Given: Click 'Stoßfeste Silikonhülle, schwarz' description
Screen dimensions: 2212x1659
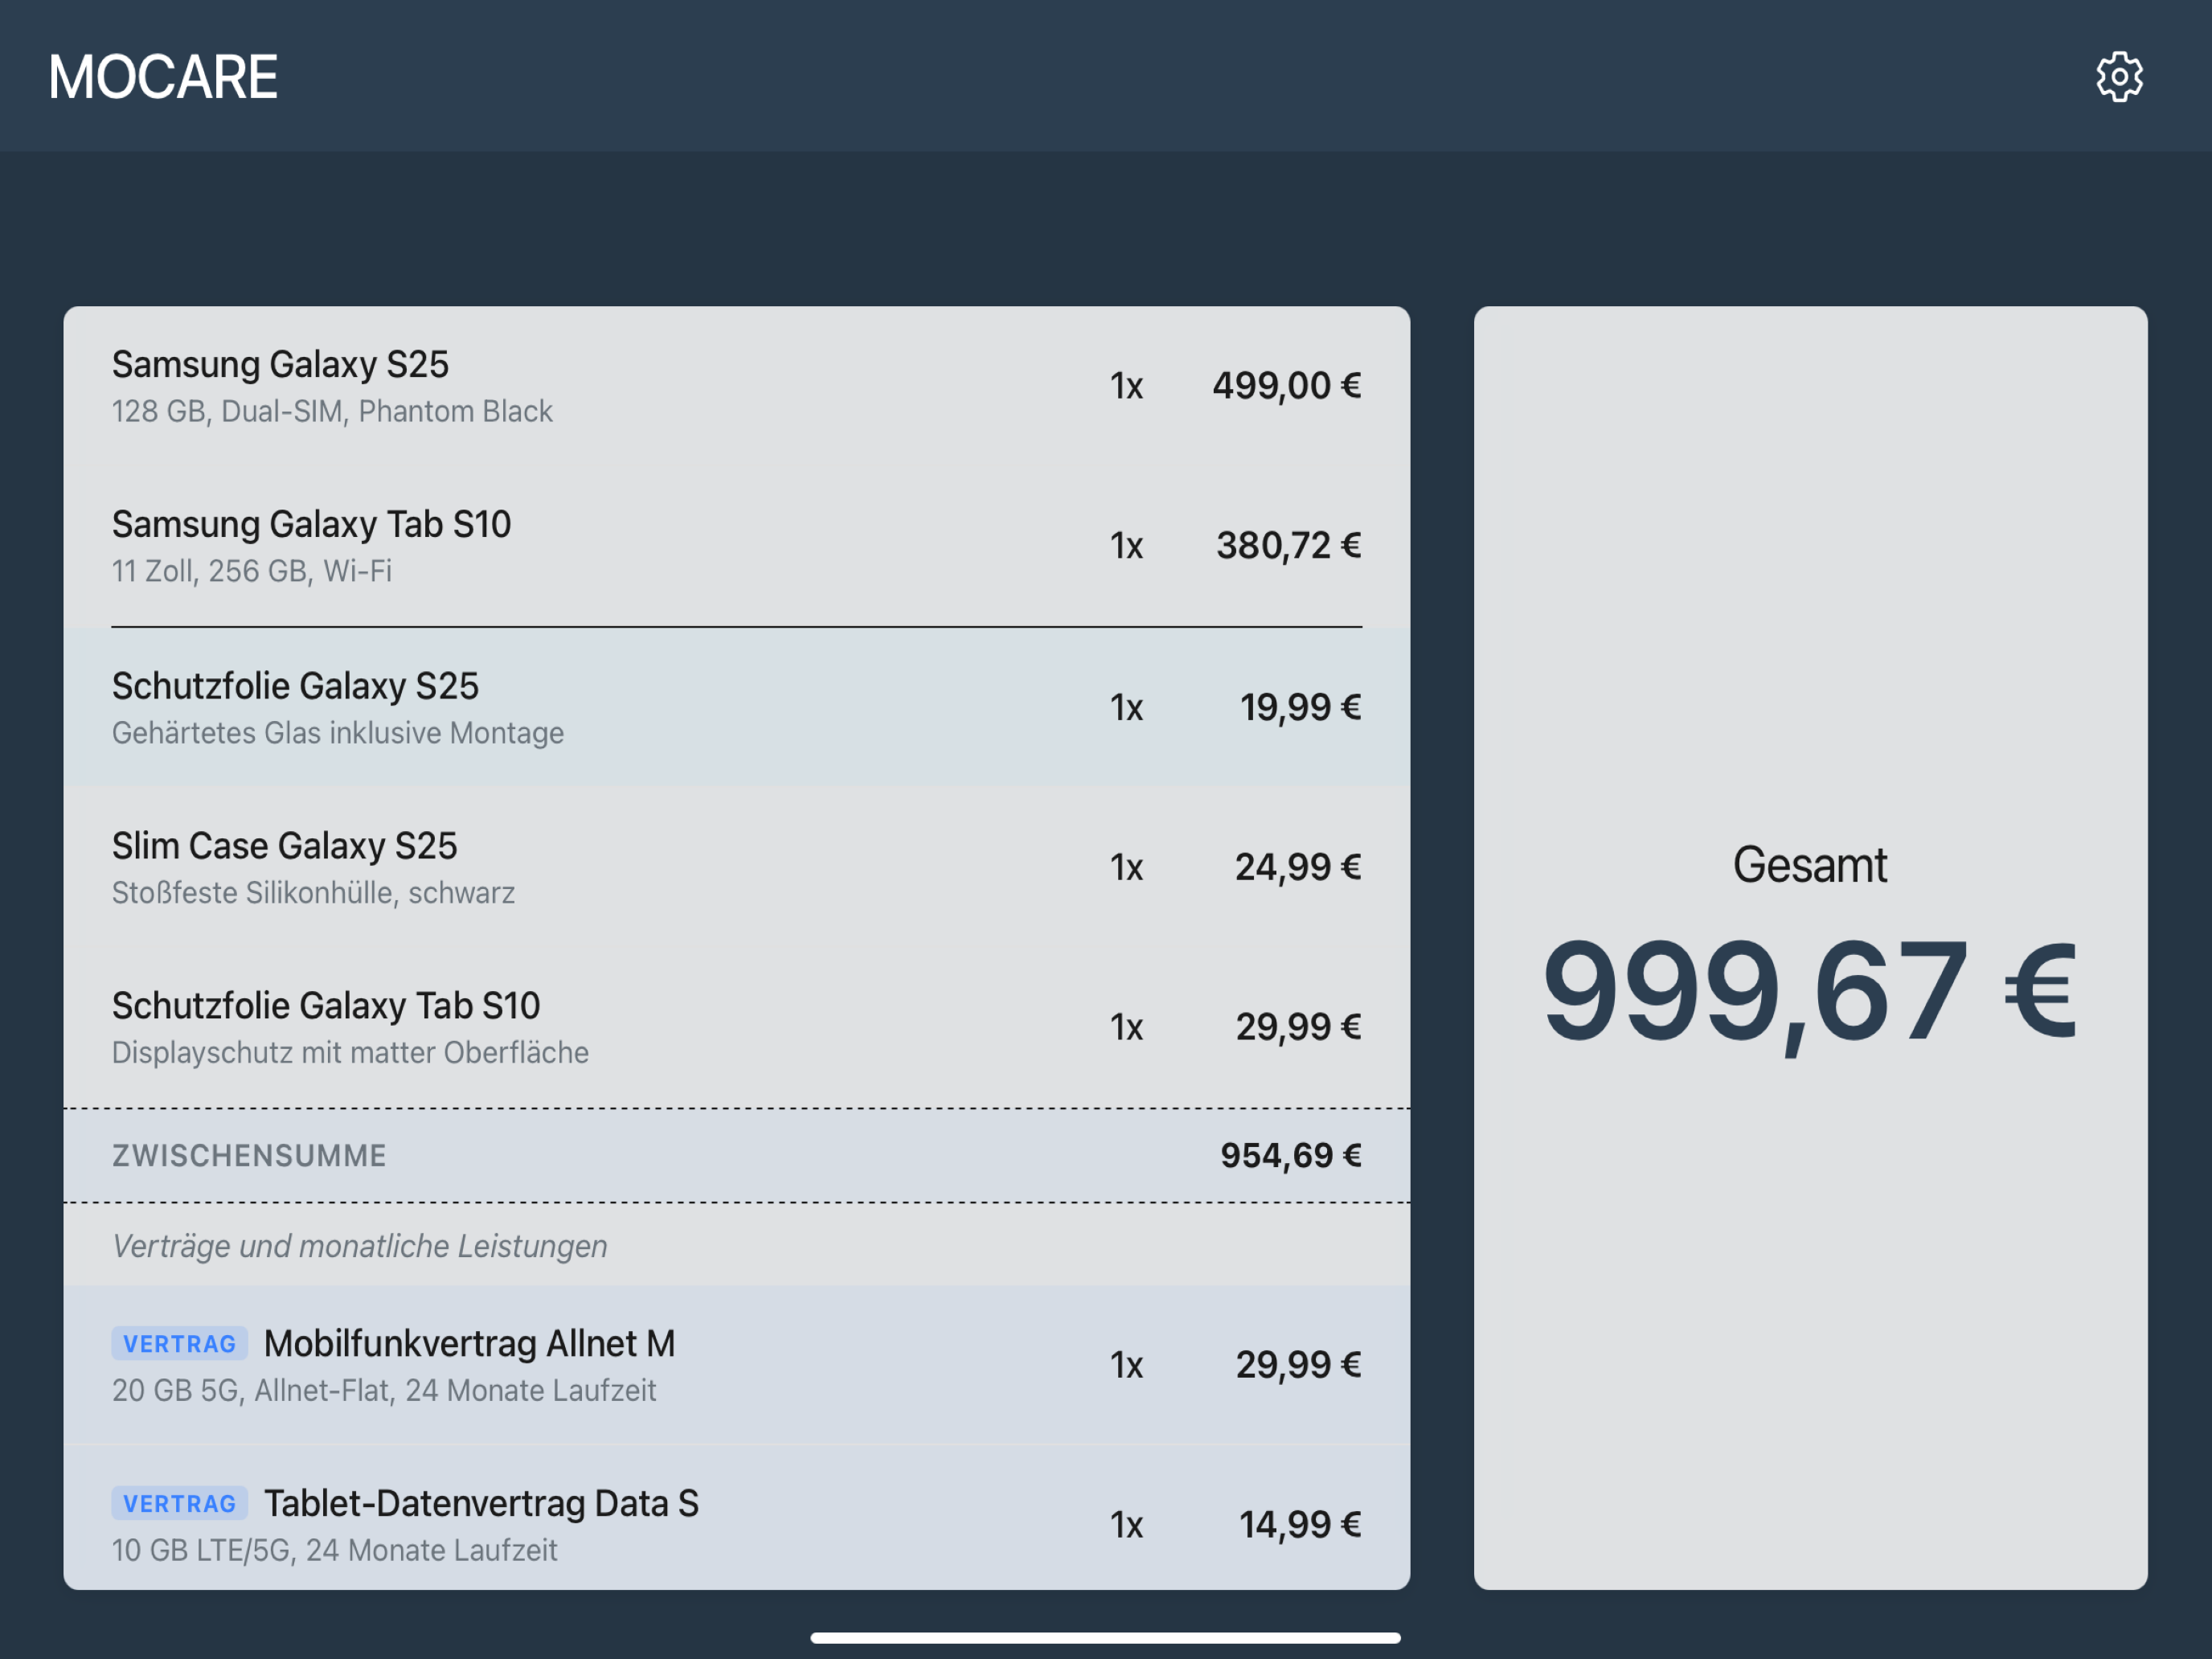Looking at the screenshot, I should (x=313, y=893).
